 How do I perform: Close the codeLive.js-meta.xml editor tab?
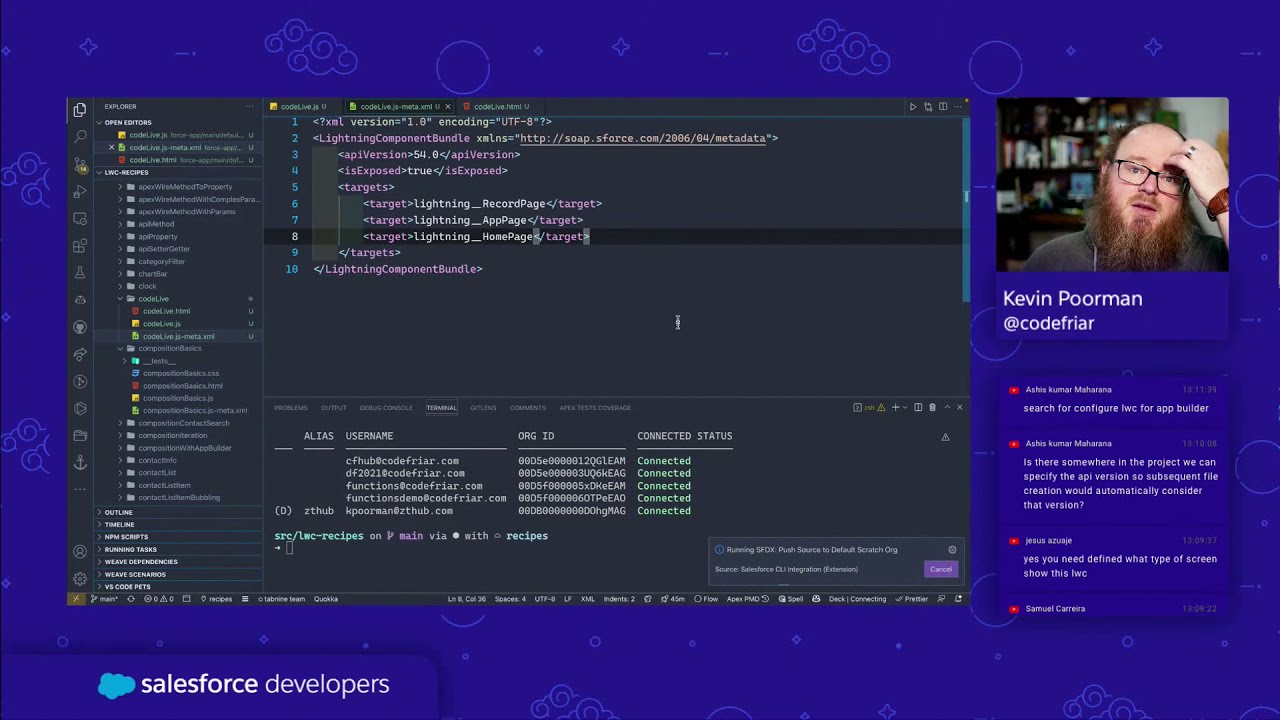click(x=447, y=107)
